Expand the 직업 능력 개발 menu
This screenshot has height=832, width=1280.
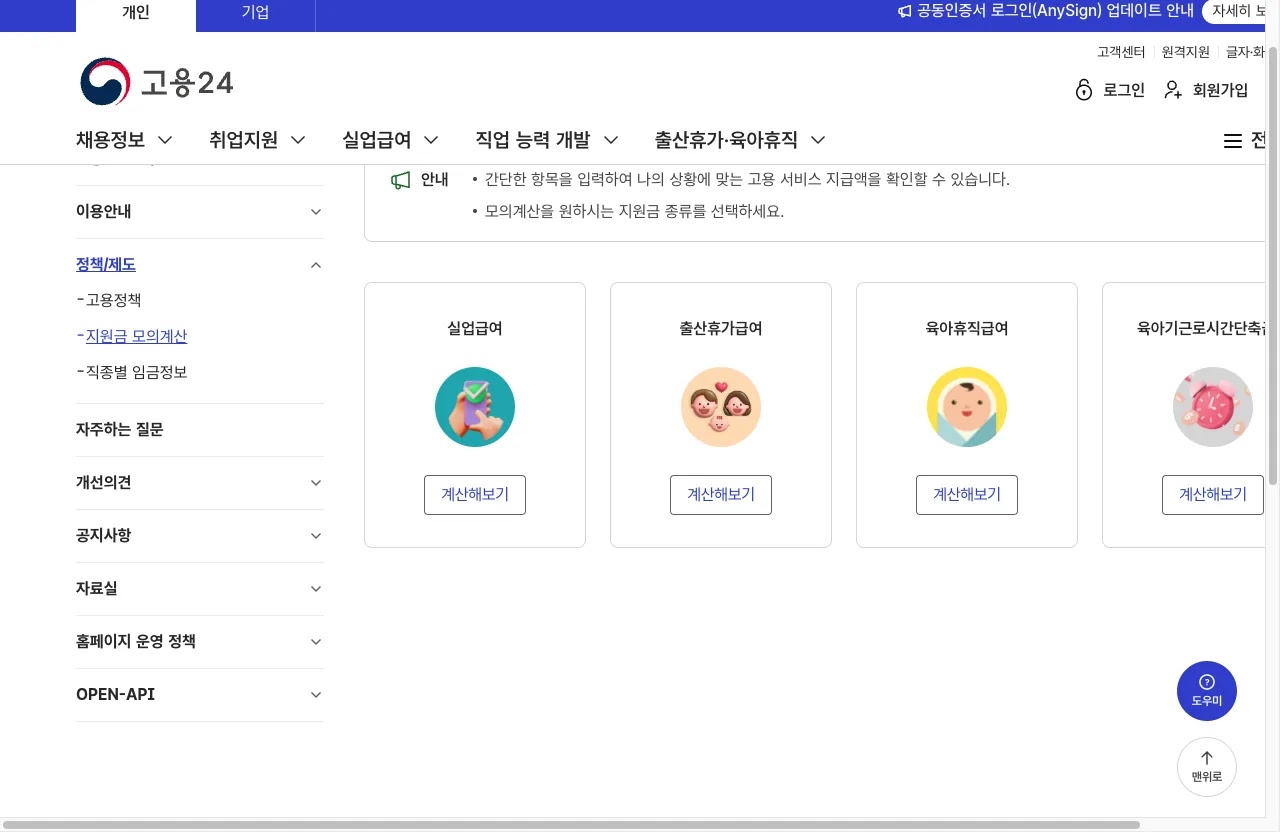(x=547, y=140)
